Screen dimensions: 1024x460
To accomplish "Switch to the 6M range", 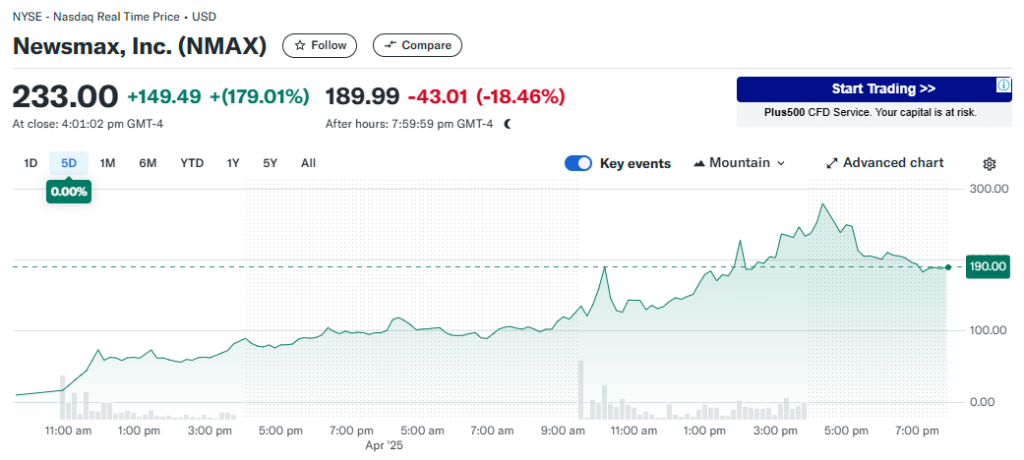I will pyautogui.click(x=147, y=163).
